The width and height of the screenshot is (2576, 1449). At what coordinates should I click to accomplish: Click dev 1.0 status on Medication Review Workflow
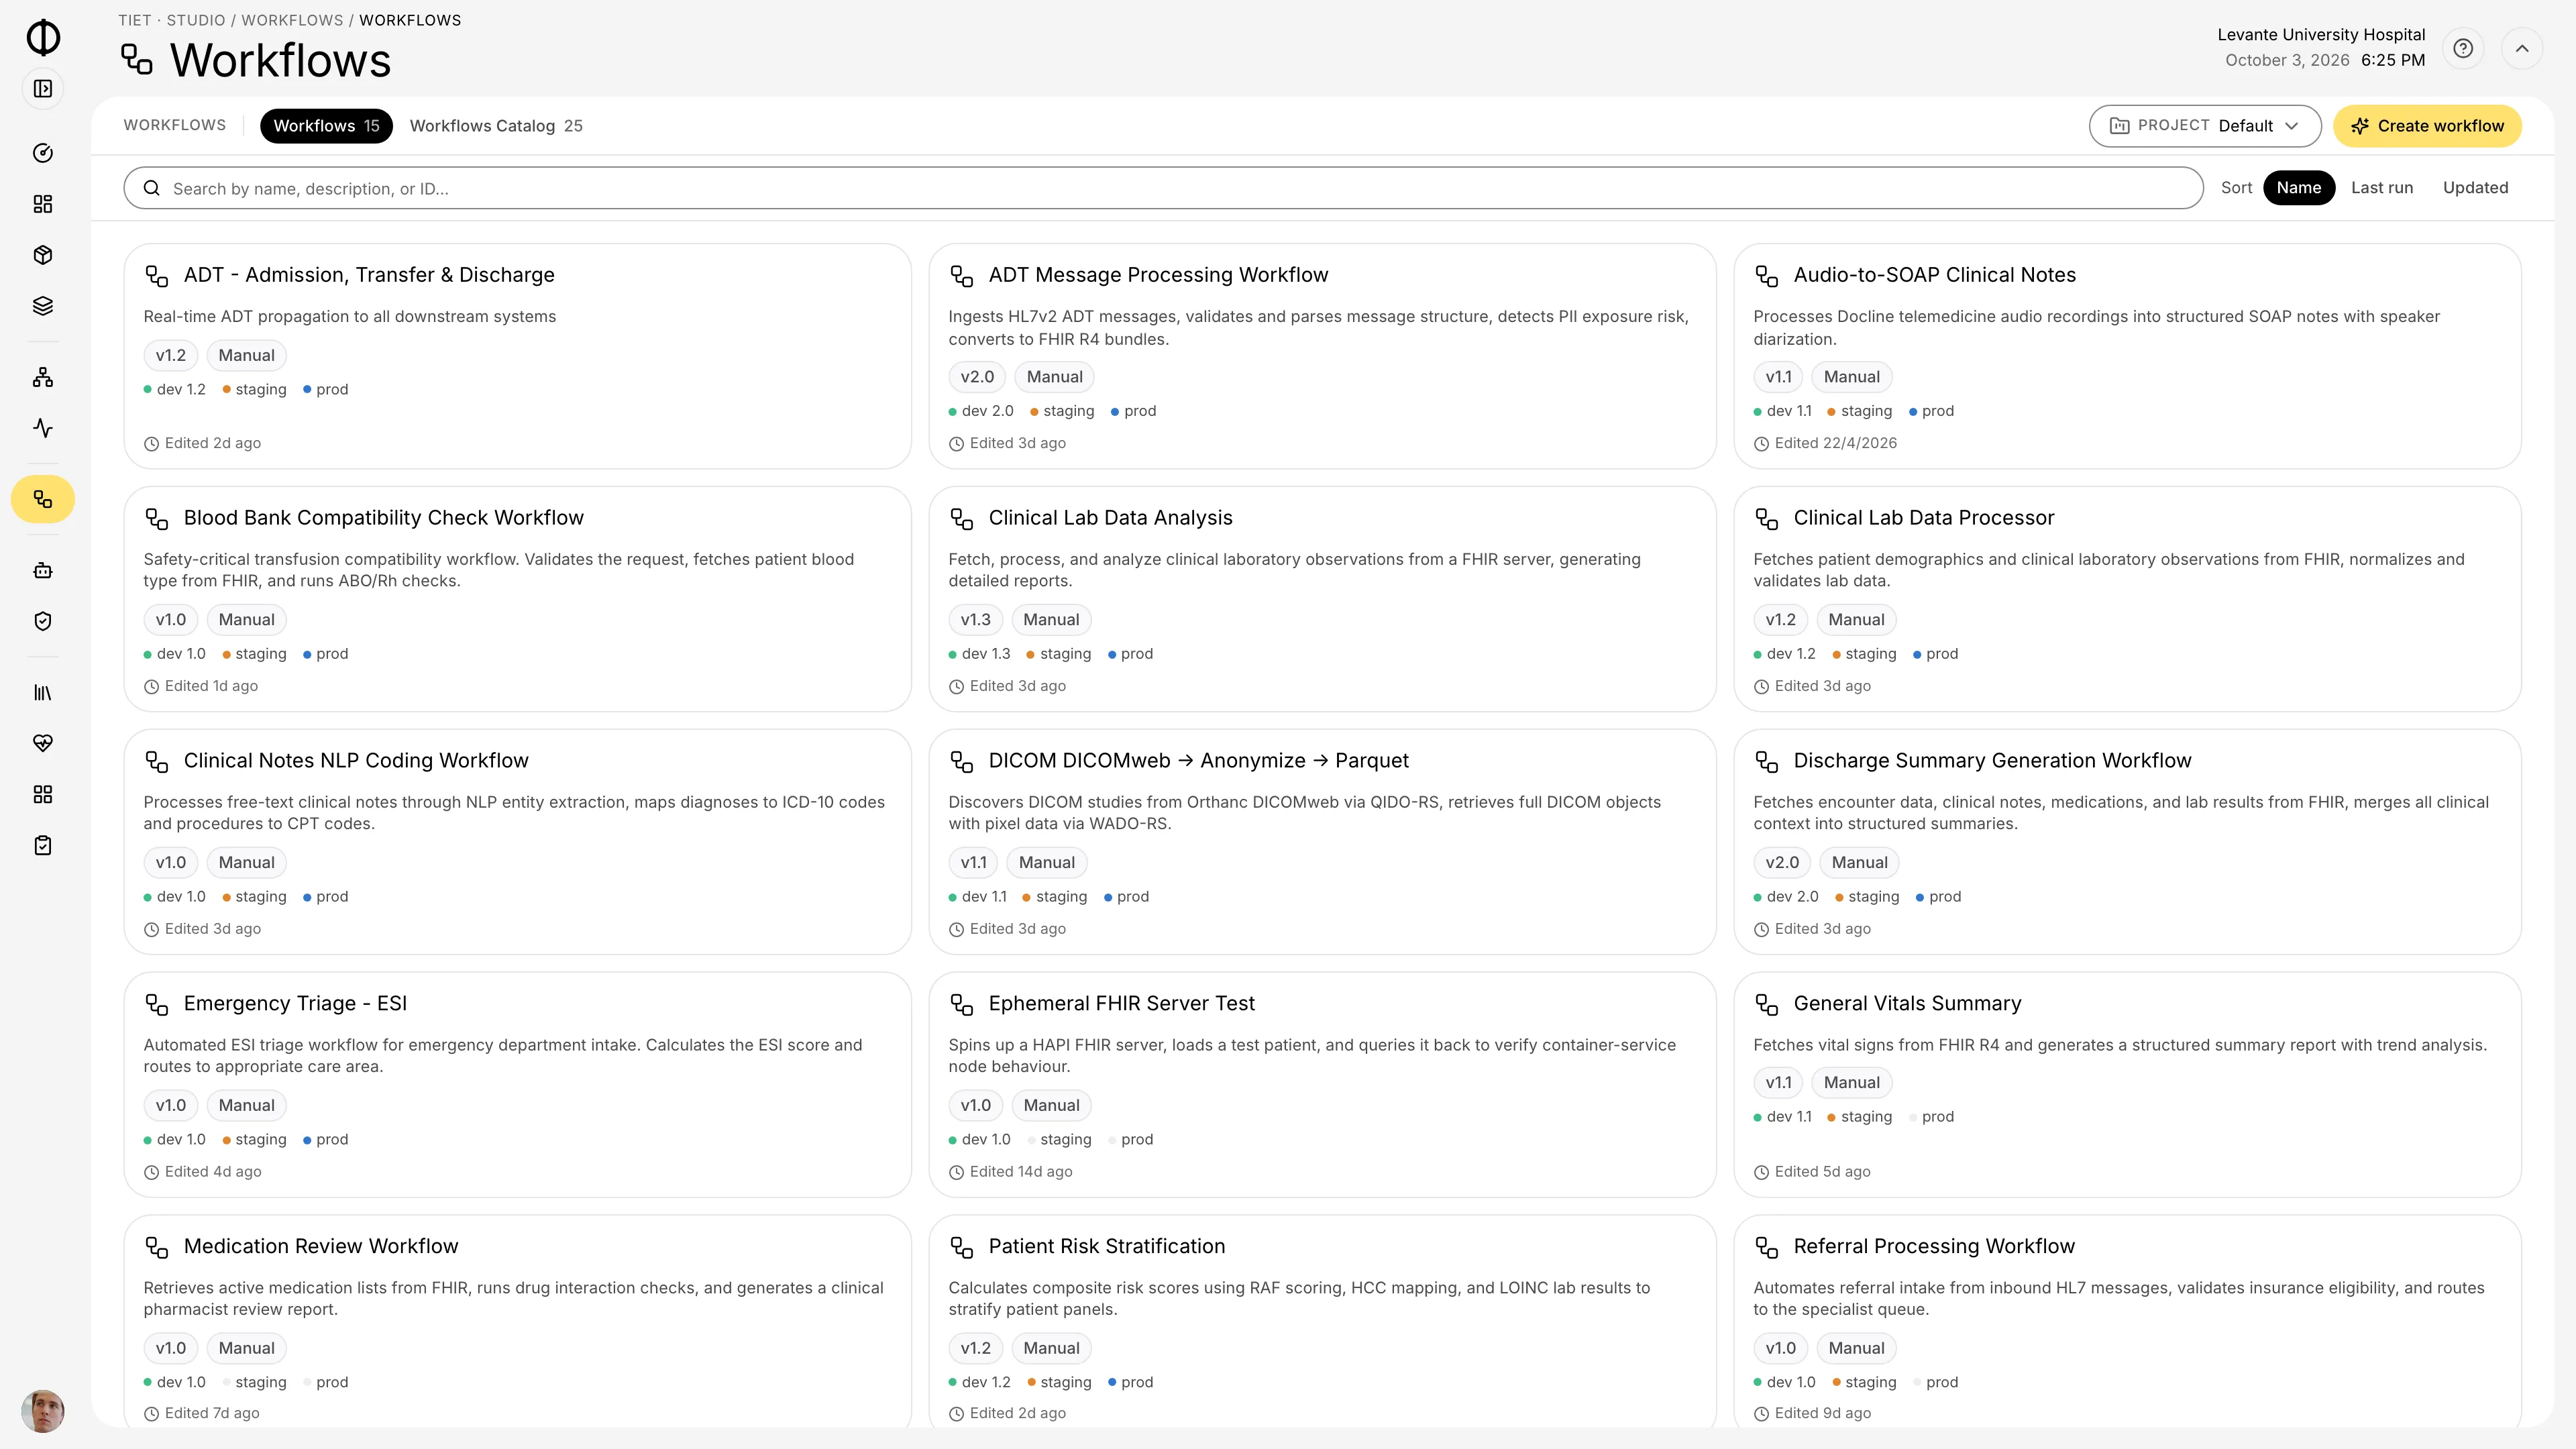coord(175,1383)
